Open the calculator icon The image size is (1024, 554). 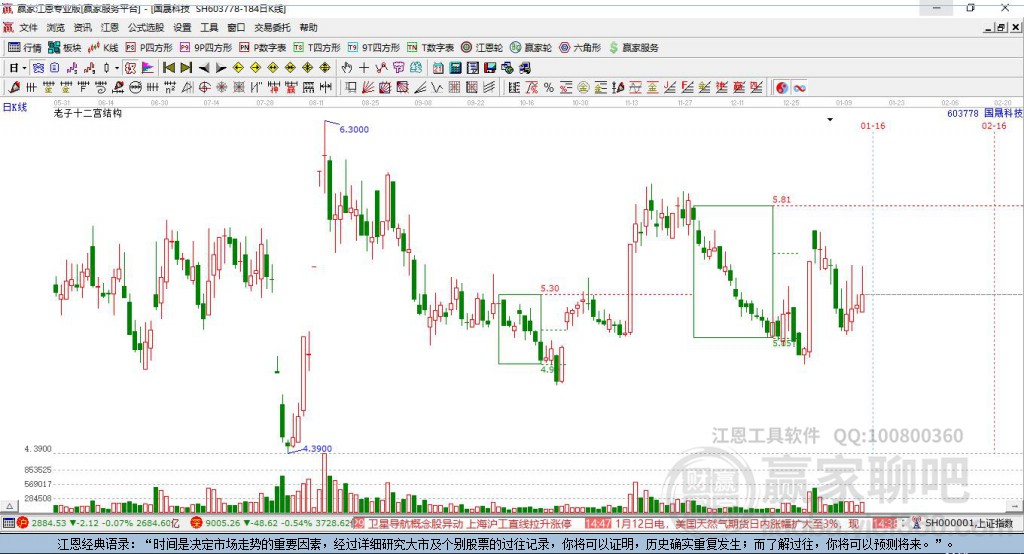pyautogui.click(x=455, y=68)
